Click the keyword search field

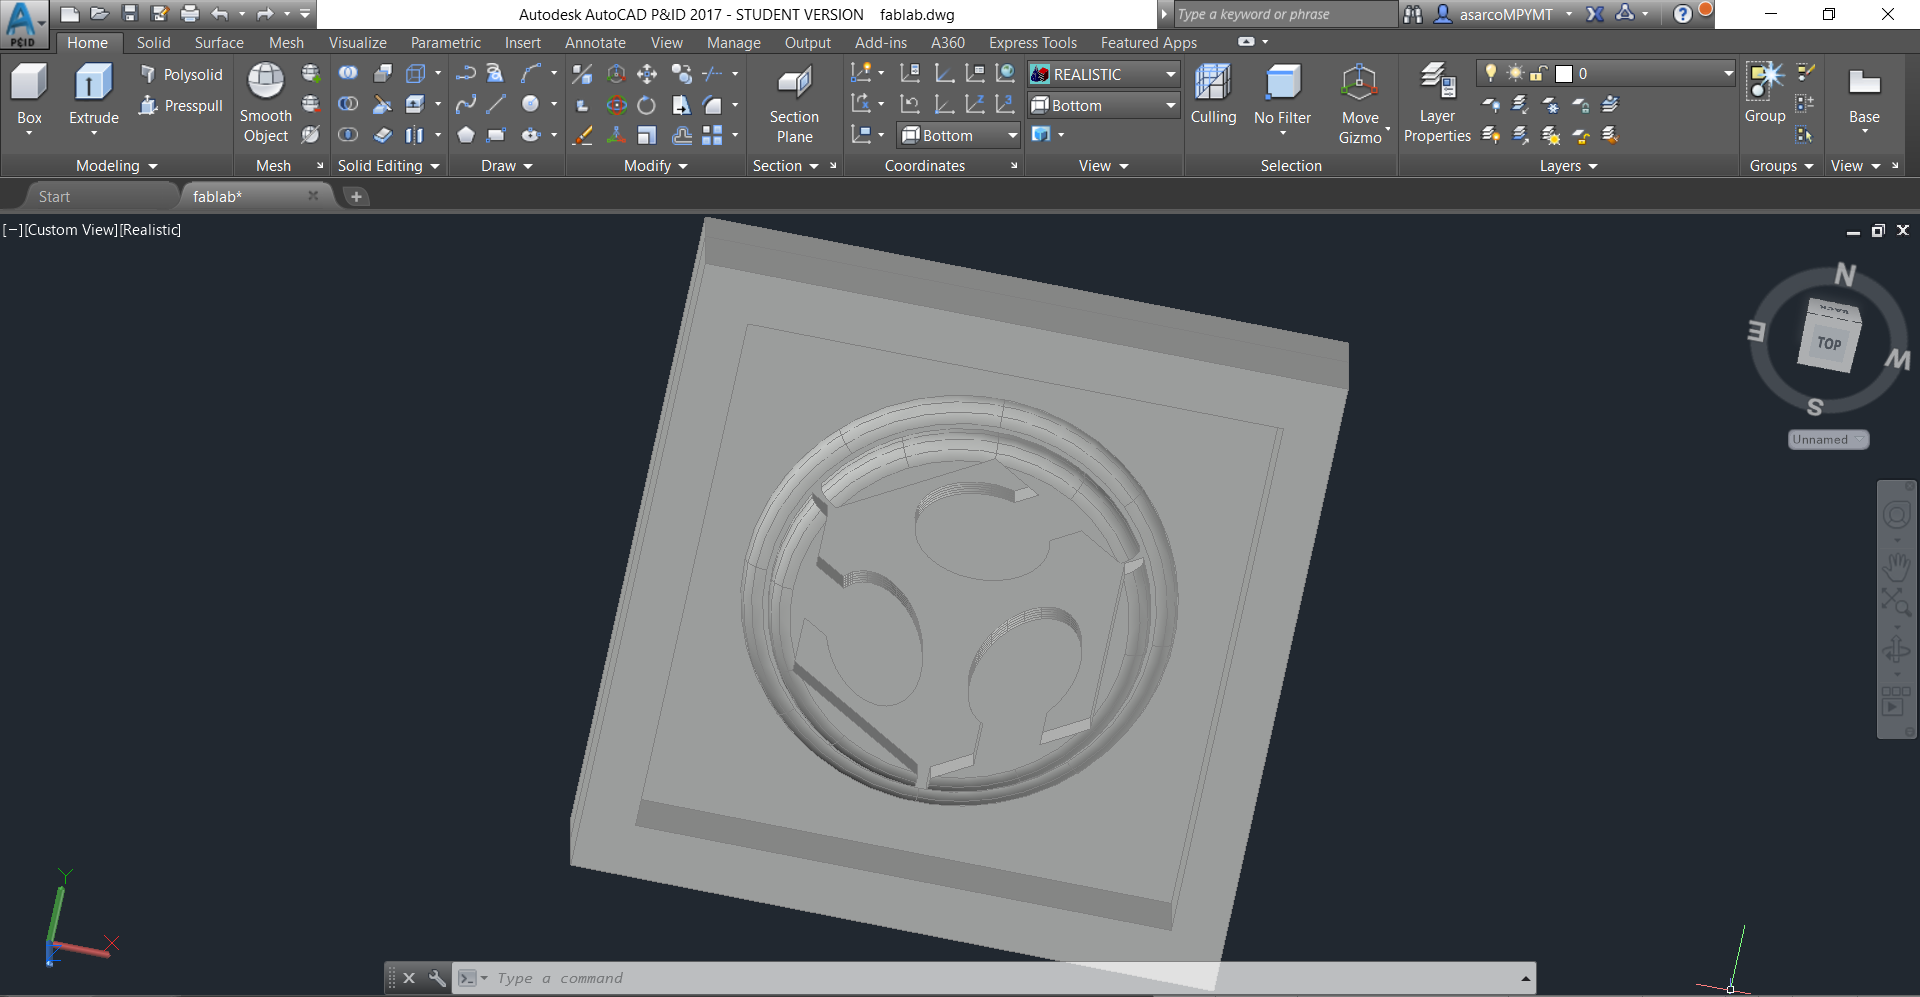coord(1285,14)
